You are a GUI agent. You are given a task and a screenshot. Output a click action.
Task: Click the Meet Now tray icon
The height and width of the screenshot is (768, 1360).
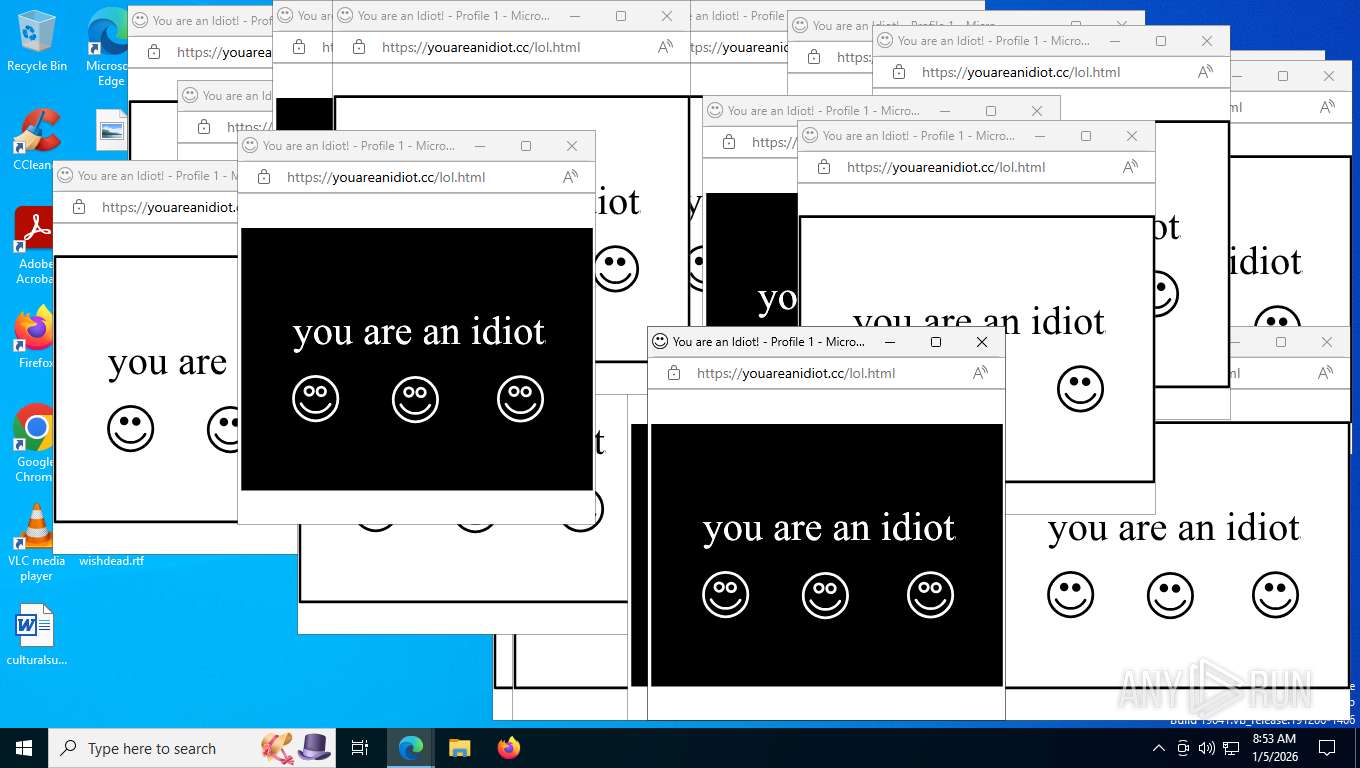1183,748
